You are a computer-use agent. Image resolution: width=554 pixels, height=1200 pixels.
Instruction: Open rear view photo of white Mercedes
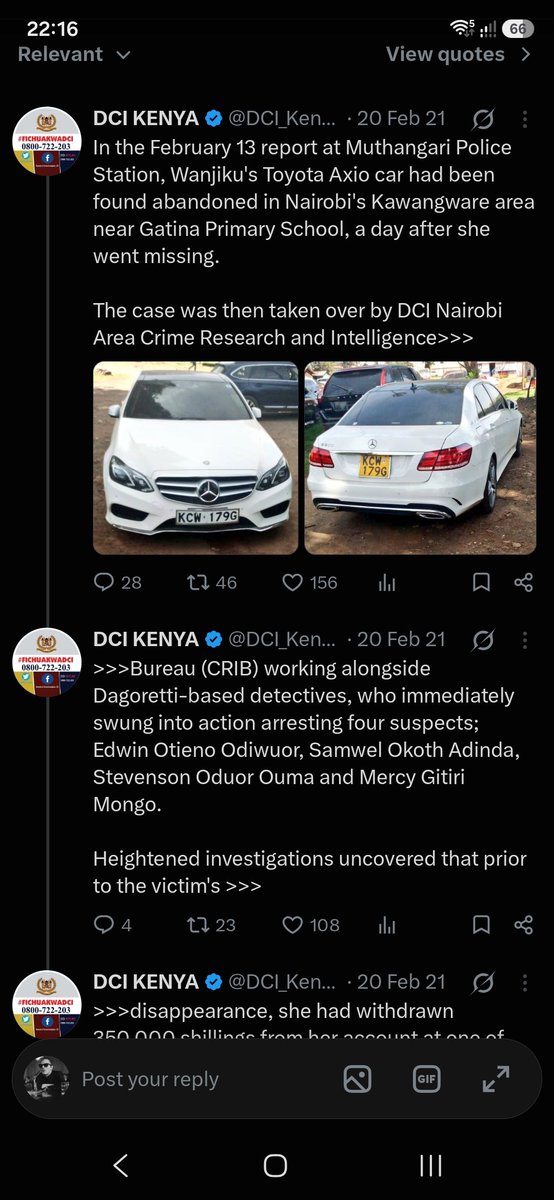coord(420,458)
